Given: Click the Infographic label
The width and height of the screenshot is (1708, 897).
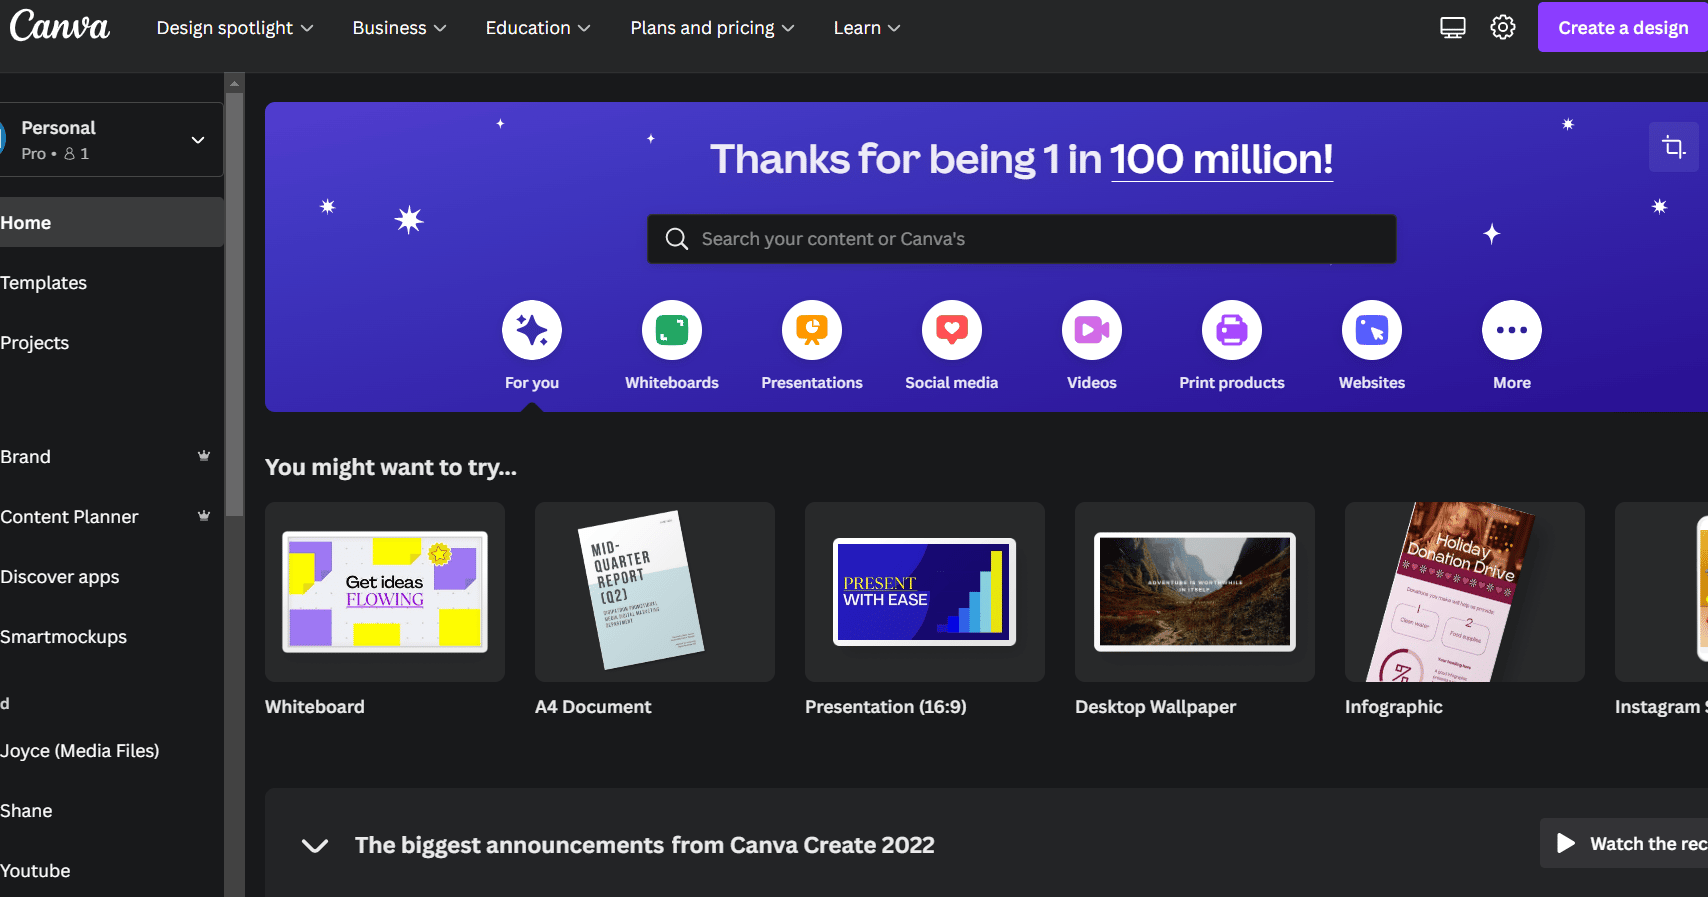Looking at the screenshot, I should pos(1394,707).
